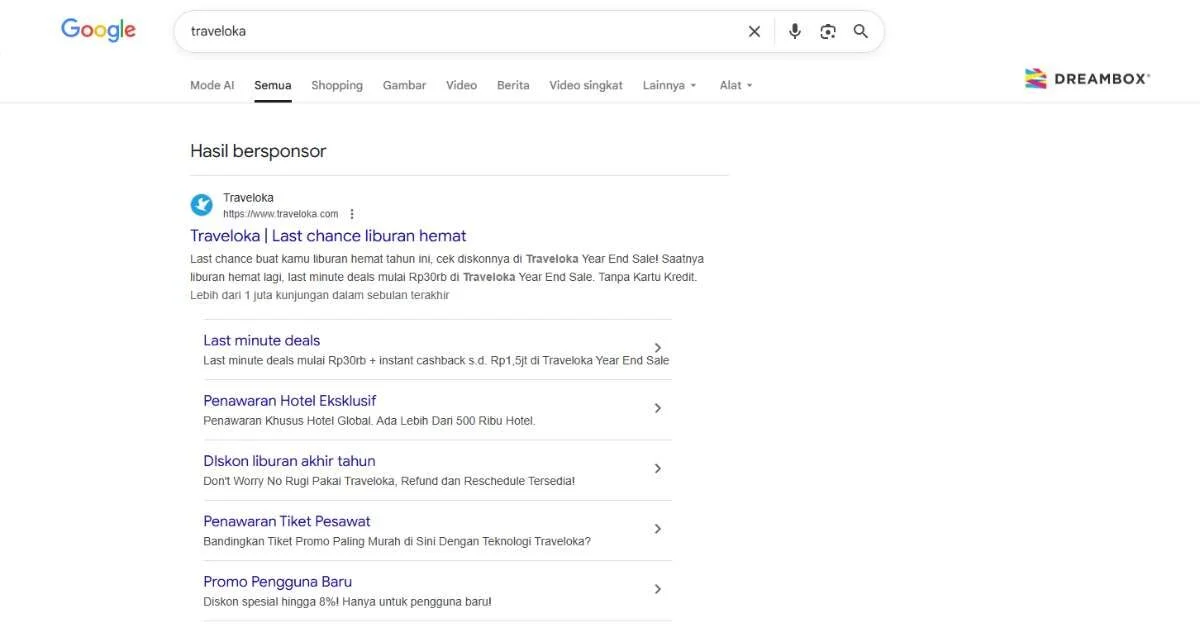
Task: Click the Hasil bersponsor heading
Action: 258,151
